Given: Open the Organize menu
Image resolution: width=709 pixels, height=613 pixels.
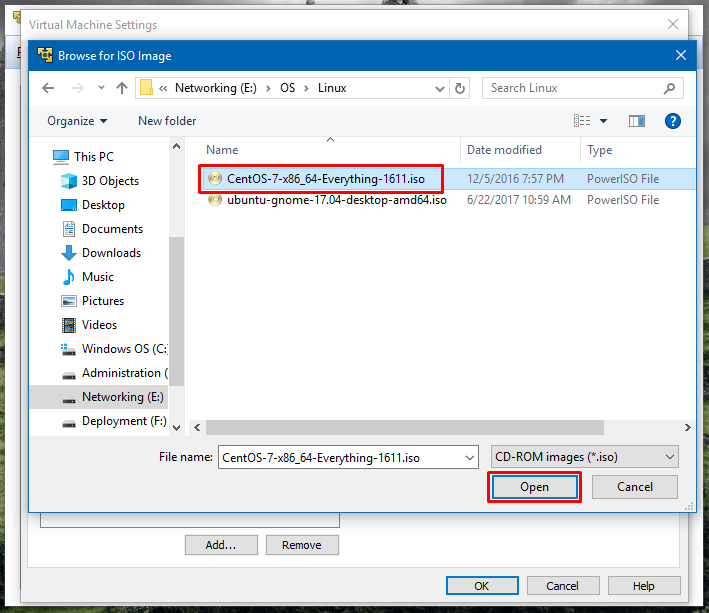Looking at the screenshot, I should 77,121.
